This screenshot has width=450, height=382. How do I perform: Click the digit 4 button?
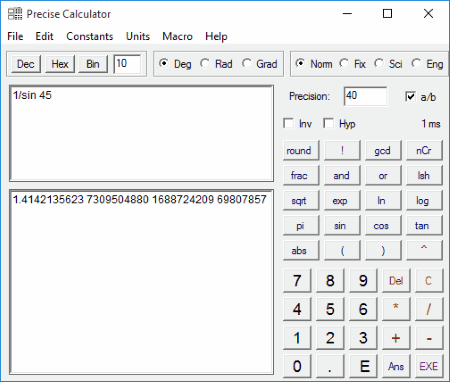297,309
